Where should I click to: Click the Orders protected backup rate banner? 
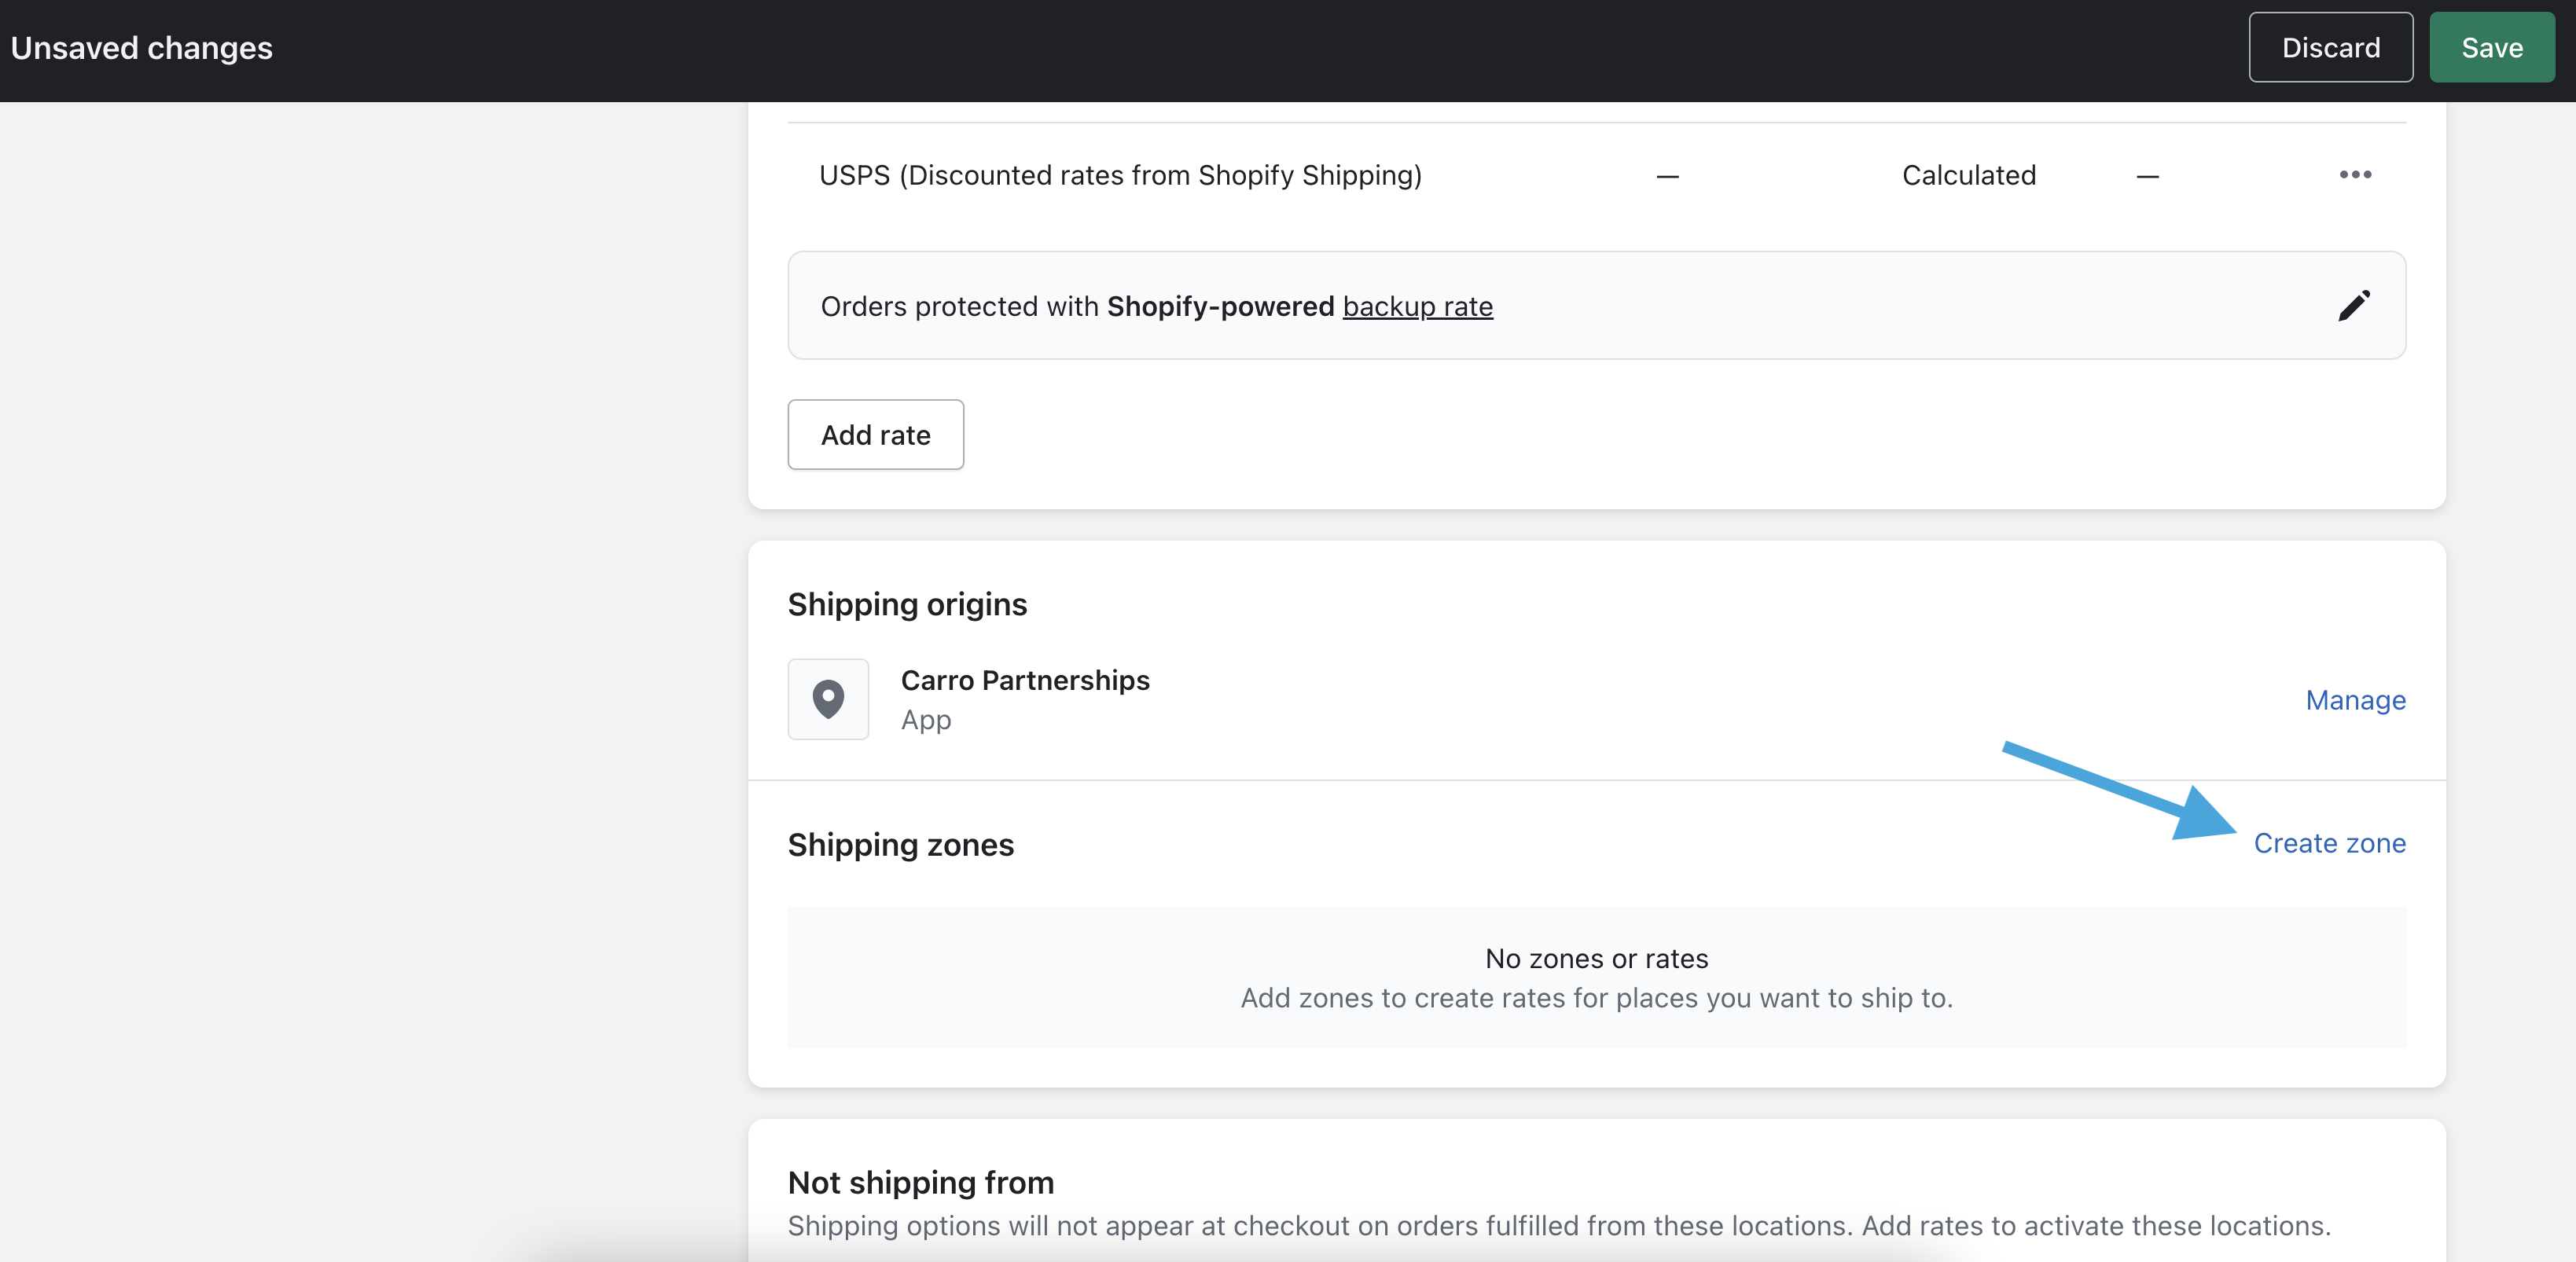(1596, 305)
